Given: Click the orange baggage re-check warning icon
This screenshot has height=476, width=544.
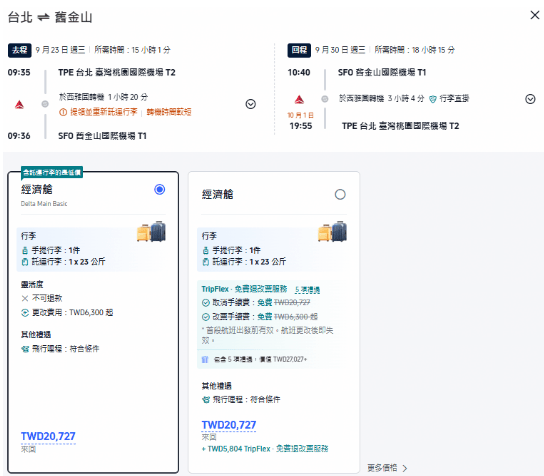Looking at the screenshot, I should (63, 112).
